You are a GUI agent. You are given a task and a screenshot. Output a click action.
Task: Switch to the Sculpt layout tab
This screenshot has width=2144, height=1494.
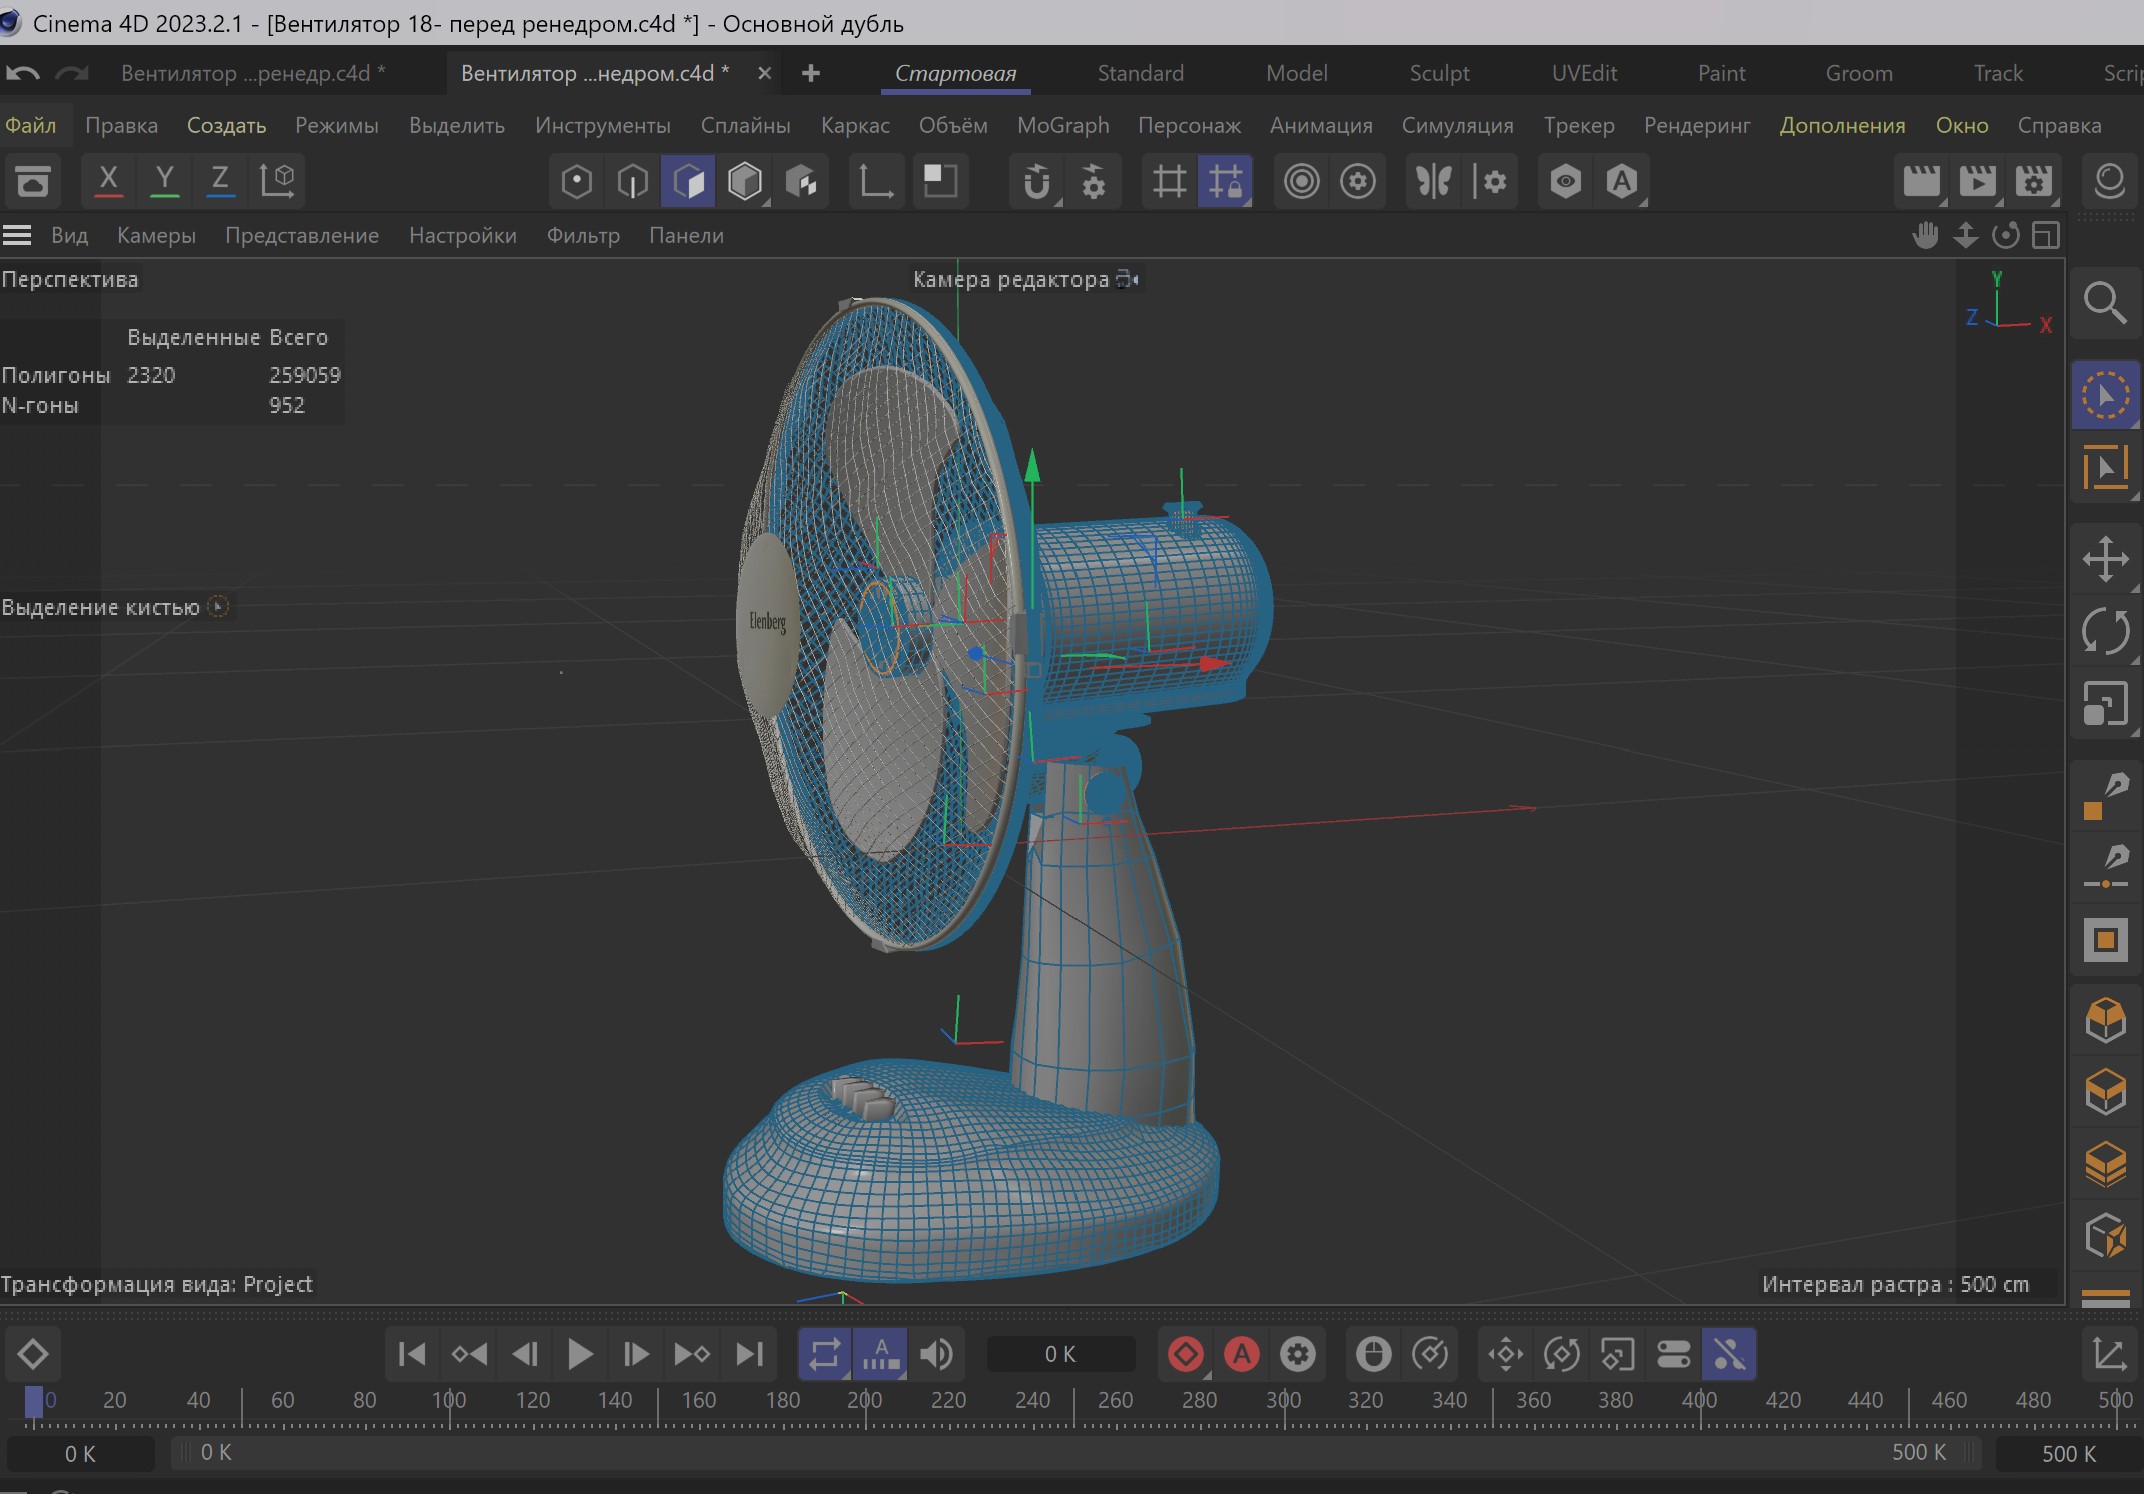(x=1439, y=73)
